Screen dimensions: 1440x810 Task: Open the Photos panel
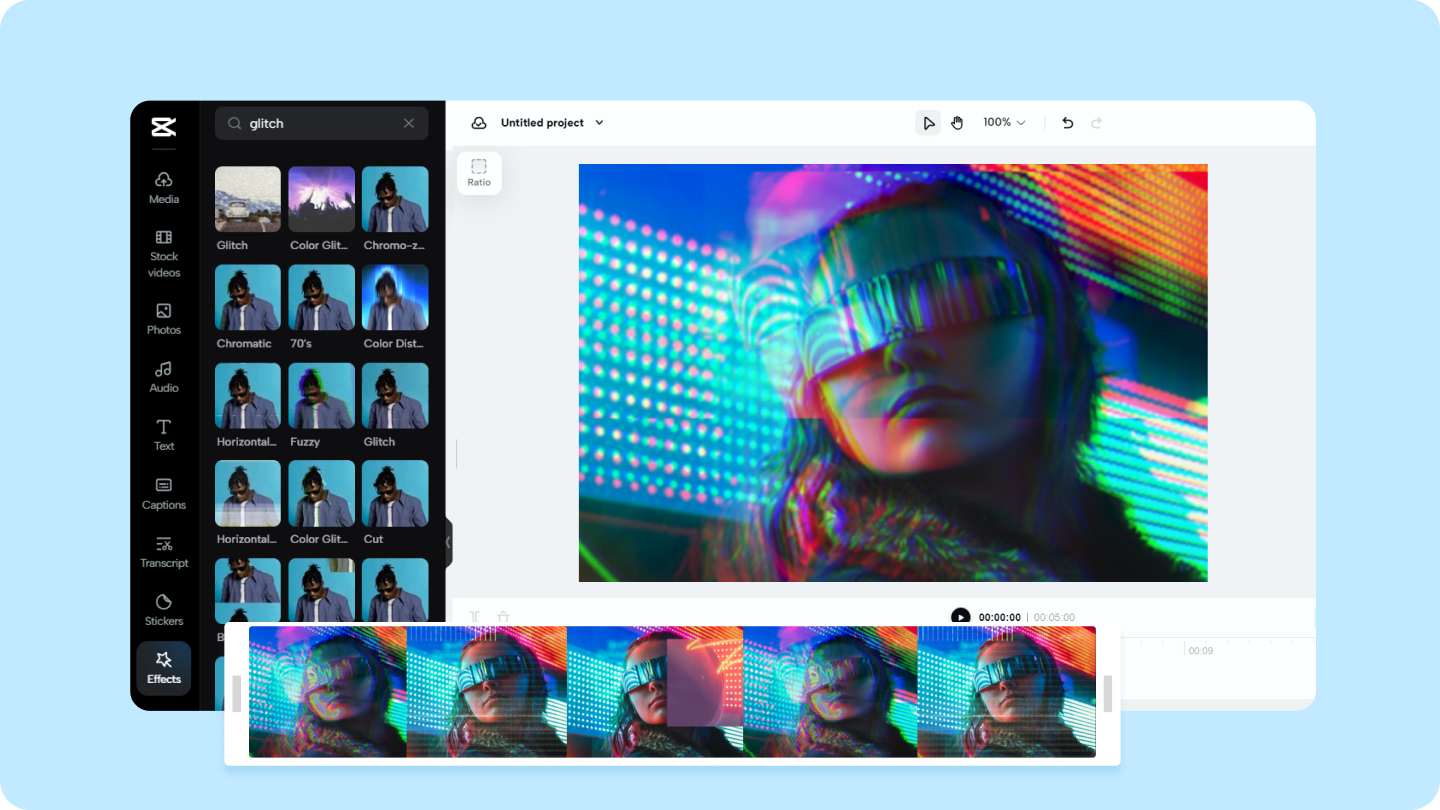click(x=163, y=320)
